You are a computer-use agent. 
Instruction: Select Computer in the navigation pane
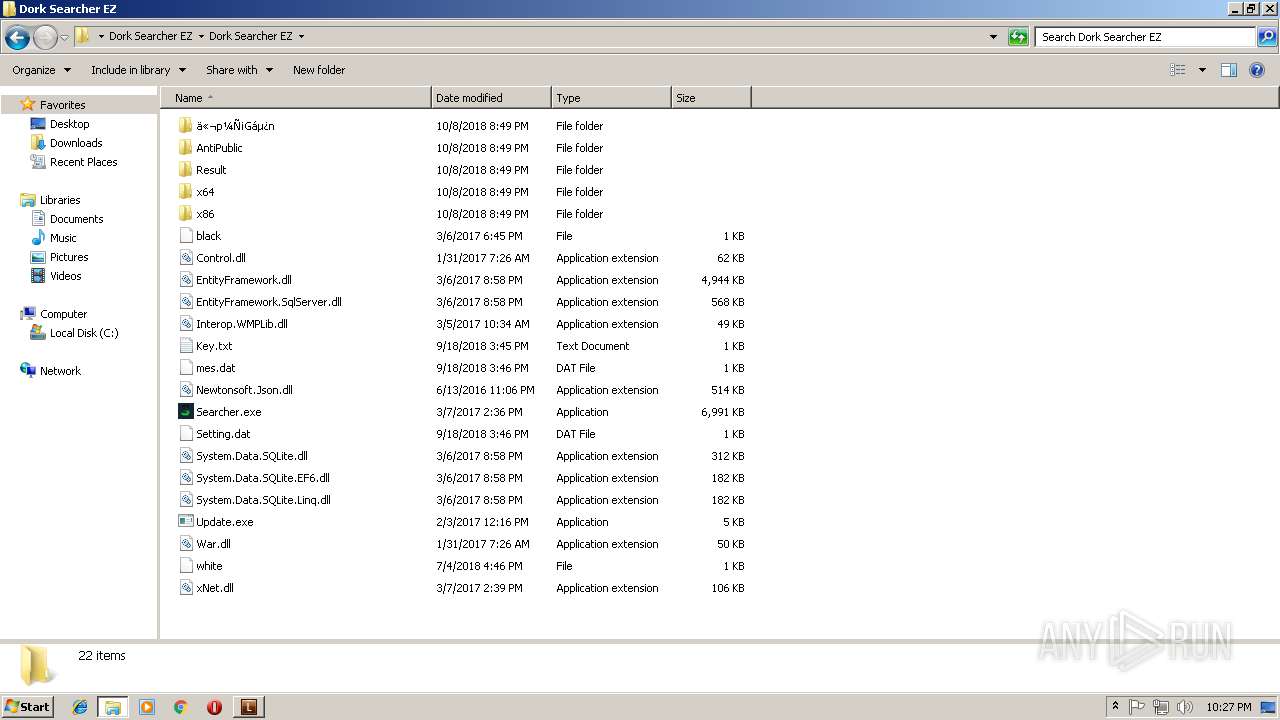[63, 314]
